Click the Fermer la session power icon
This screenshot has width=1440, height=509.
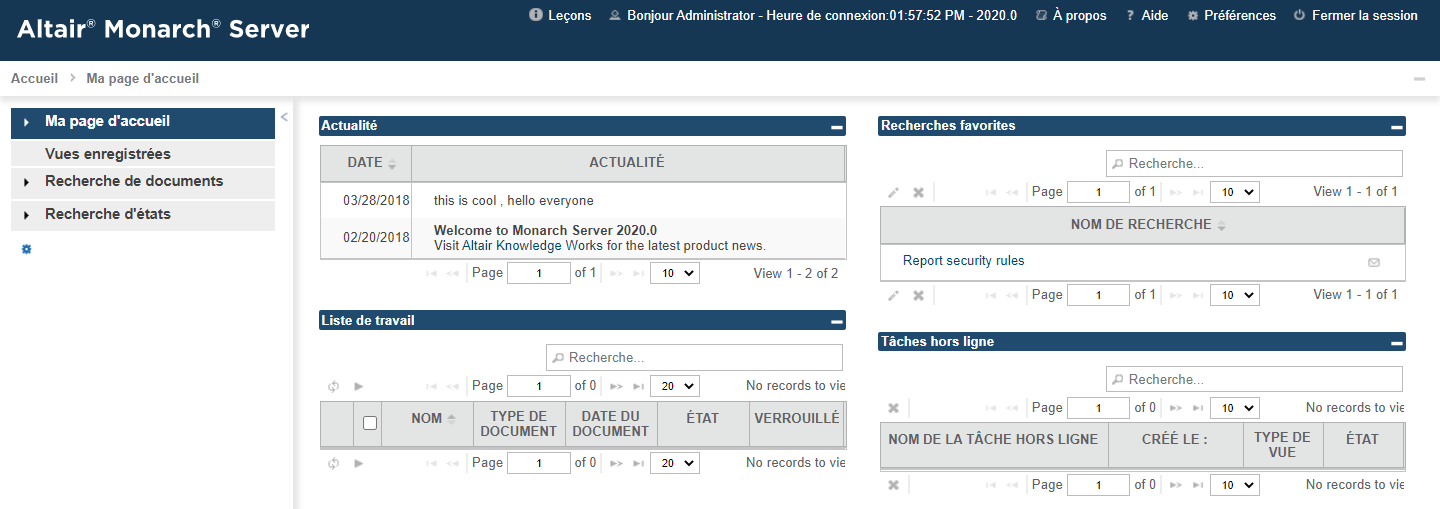coord(1299,16)
